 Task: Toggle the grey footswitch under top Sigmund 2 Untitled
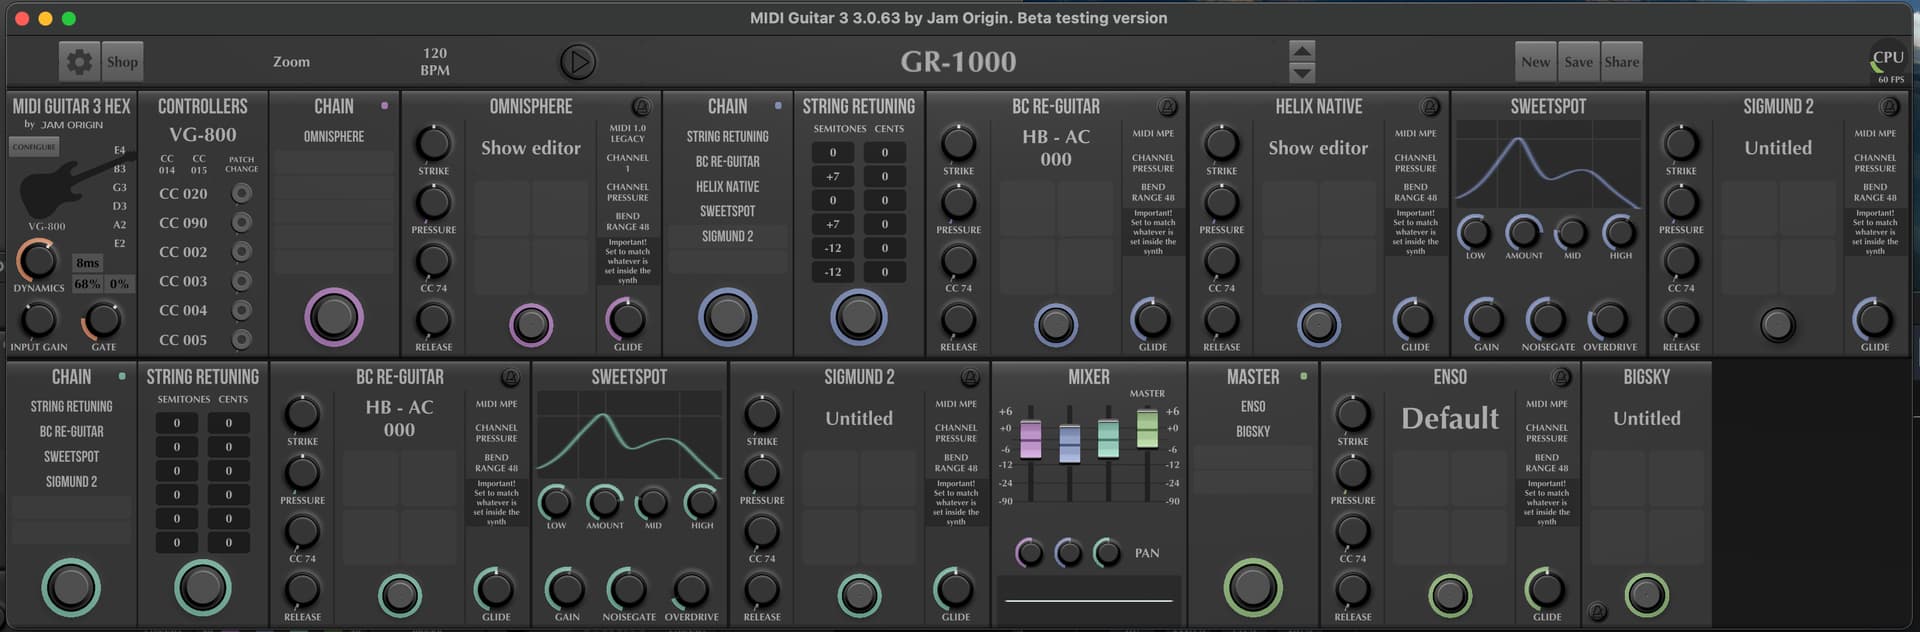(x=1777, y=324)
